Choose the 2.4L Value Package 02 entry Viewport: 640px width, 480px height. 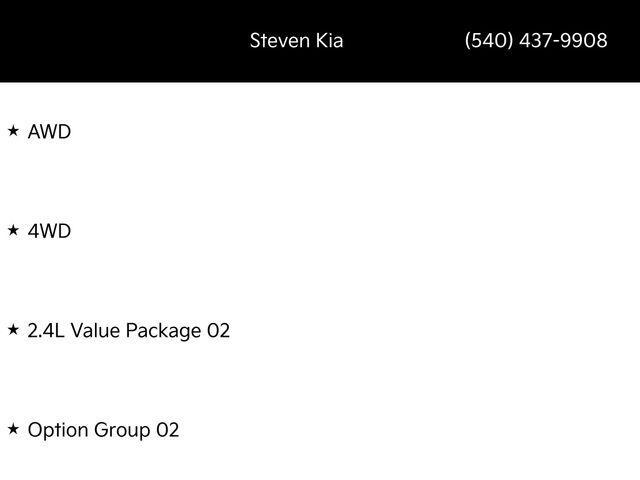pyautogui.click(x=129, y=331)
